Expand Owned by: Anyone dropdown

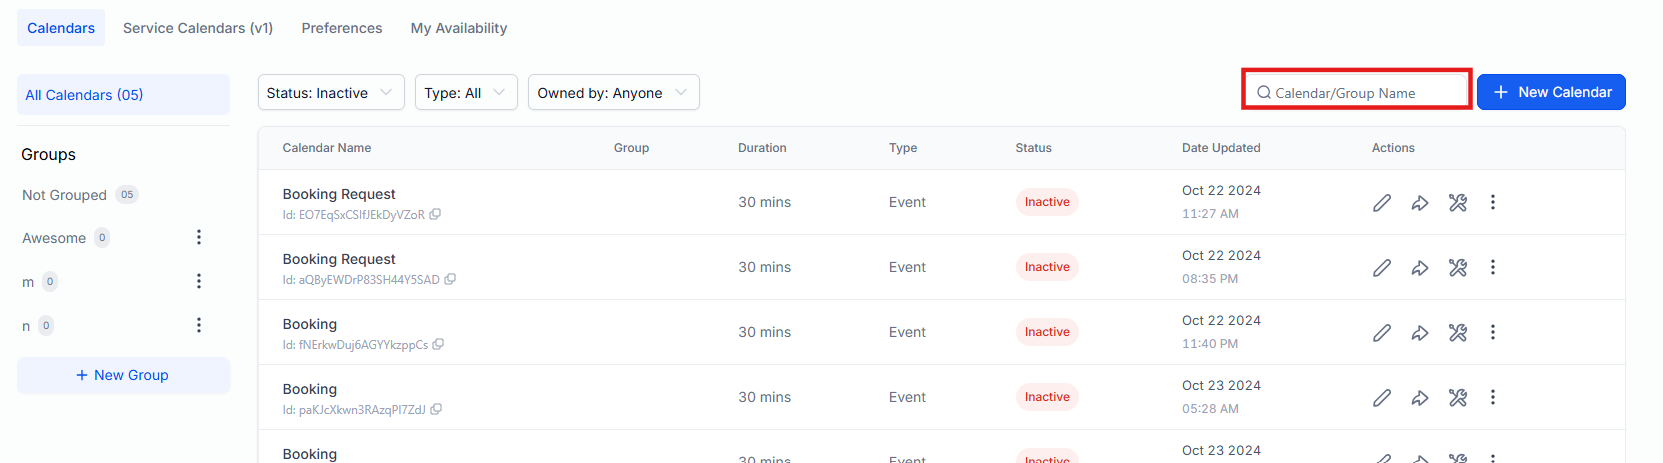pos(613,93)
